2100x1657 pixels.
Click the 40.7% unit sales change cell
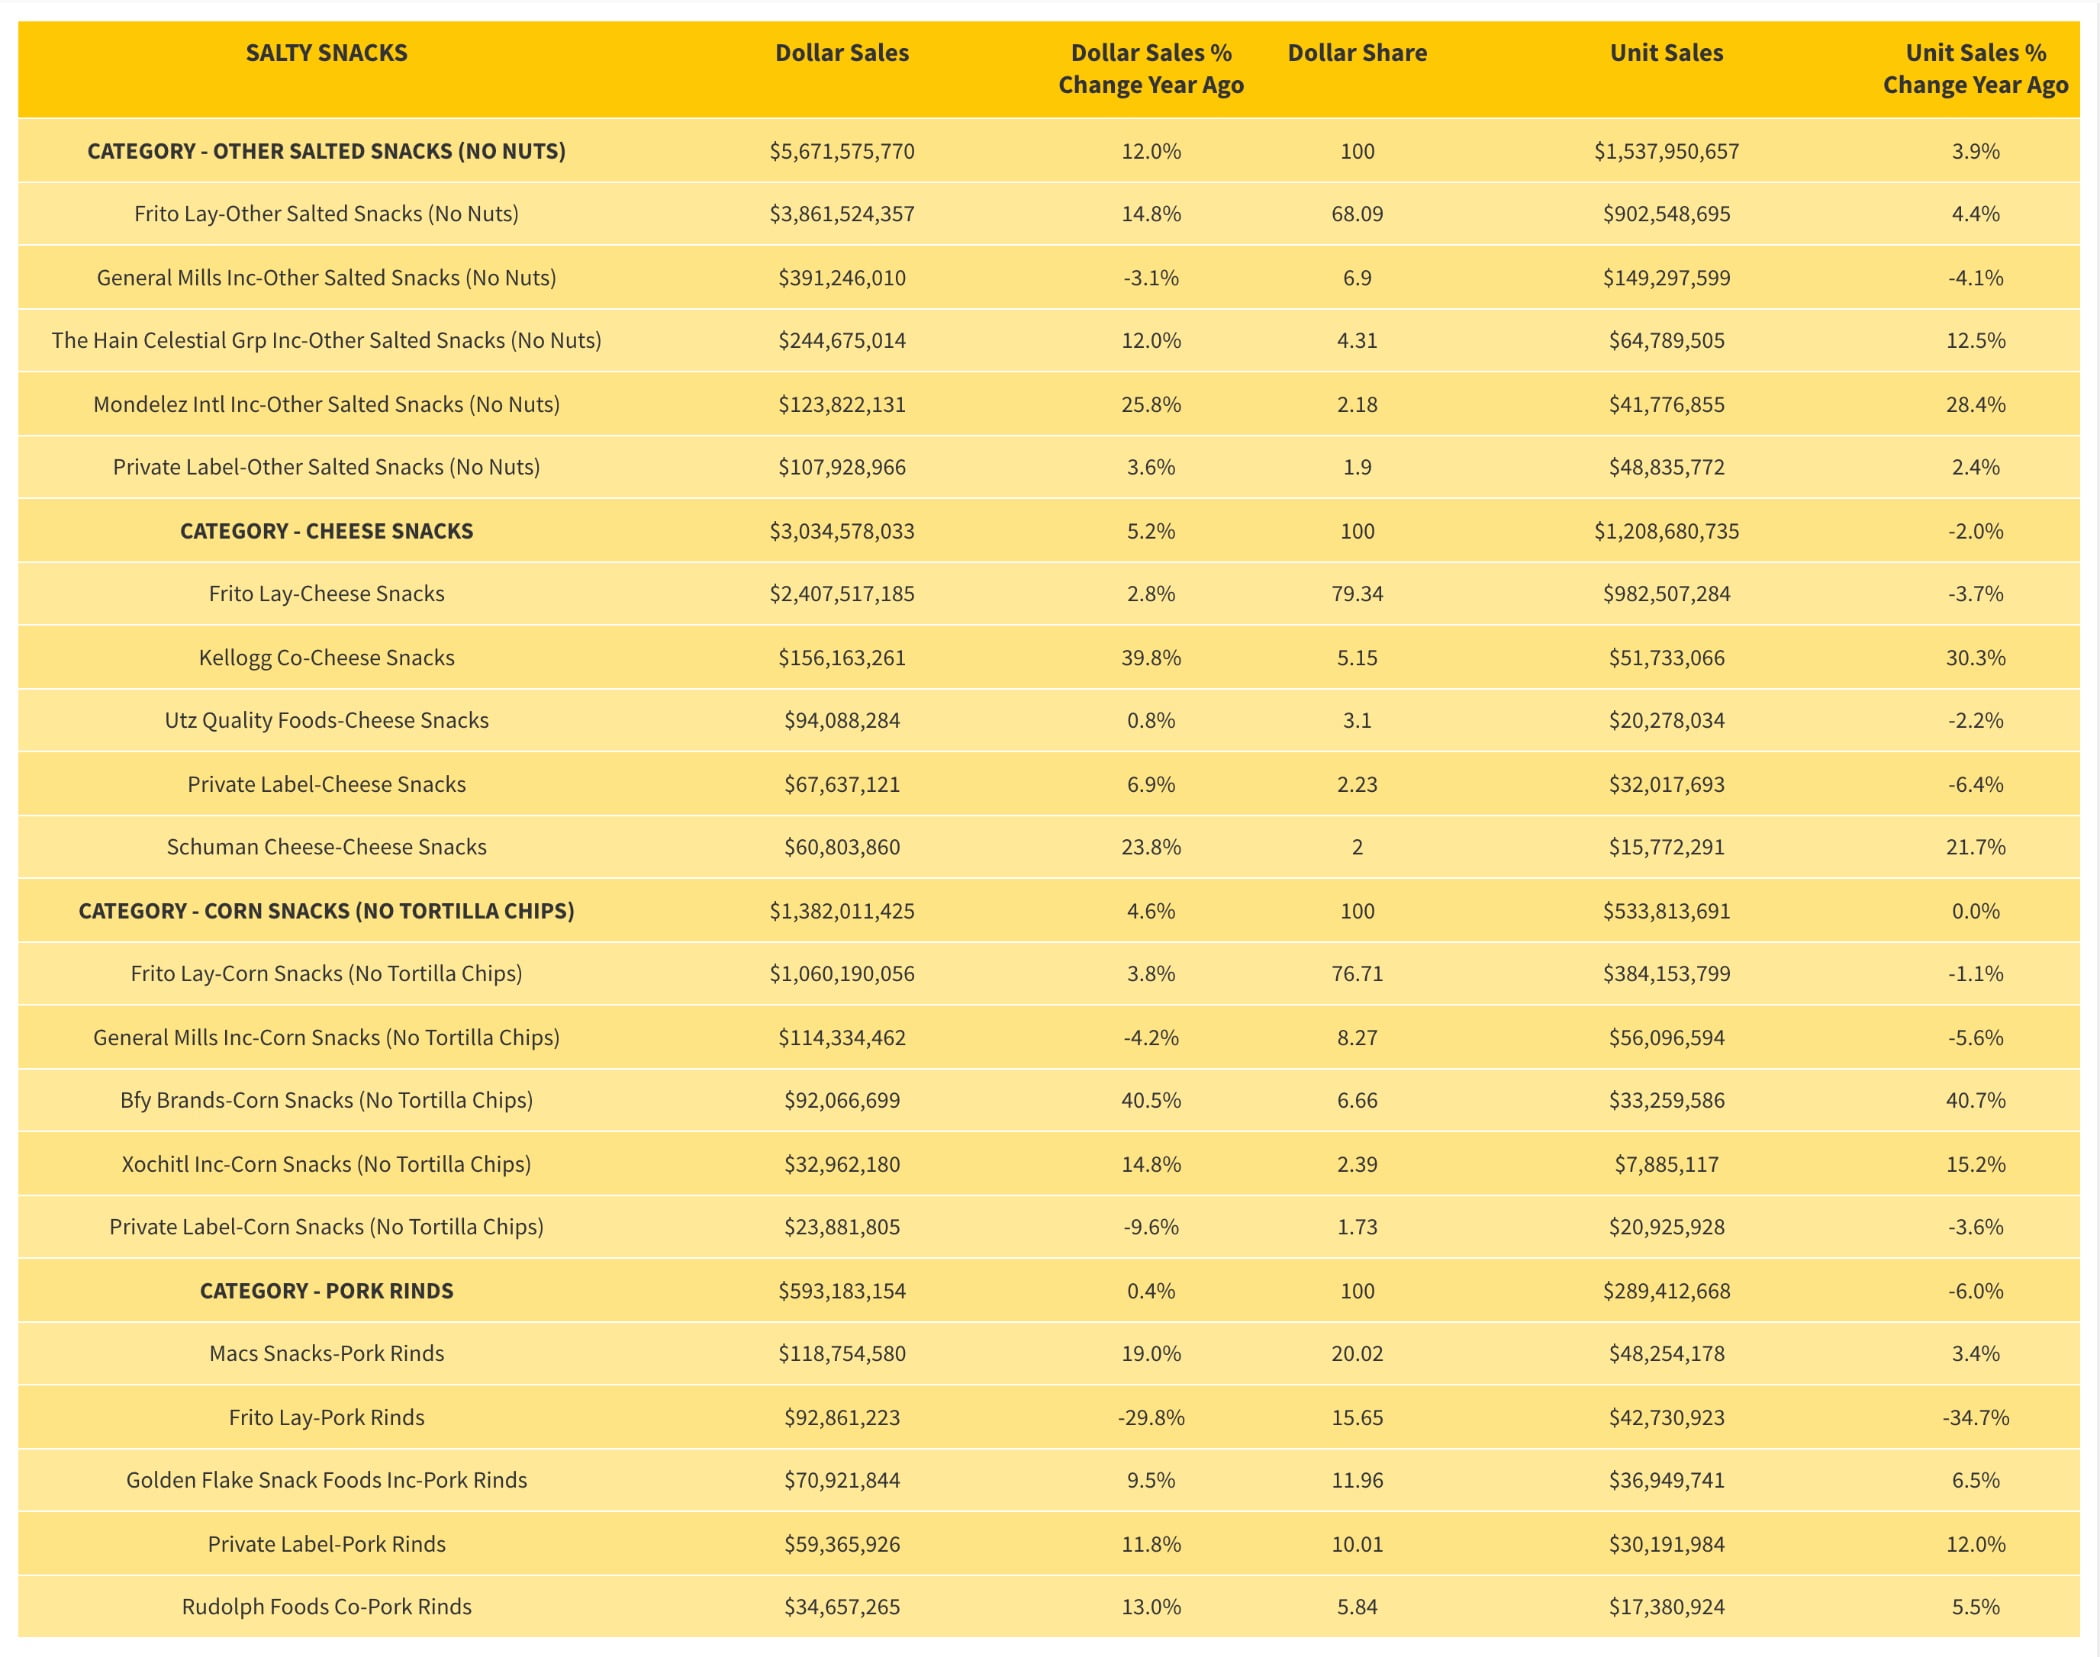click(1975, 1101)
